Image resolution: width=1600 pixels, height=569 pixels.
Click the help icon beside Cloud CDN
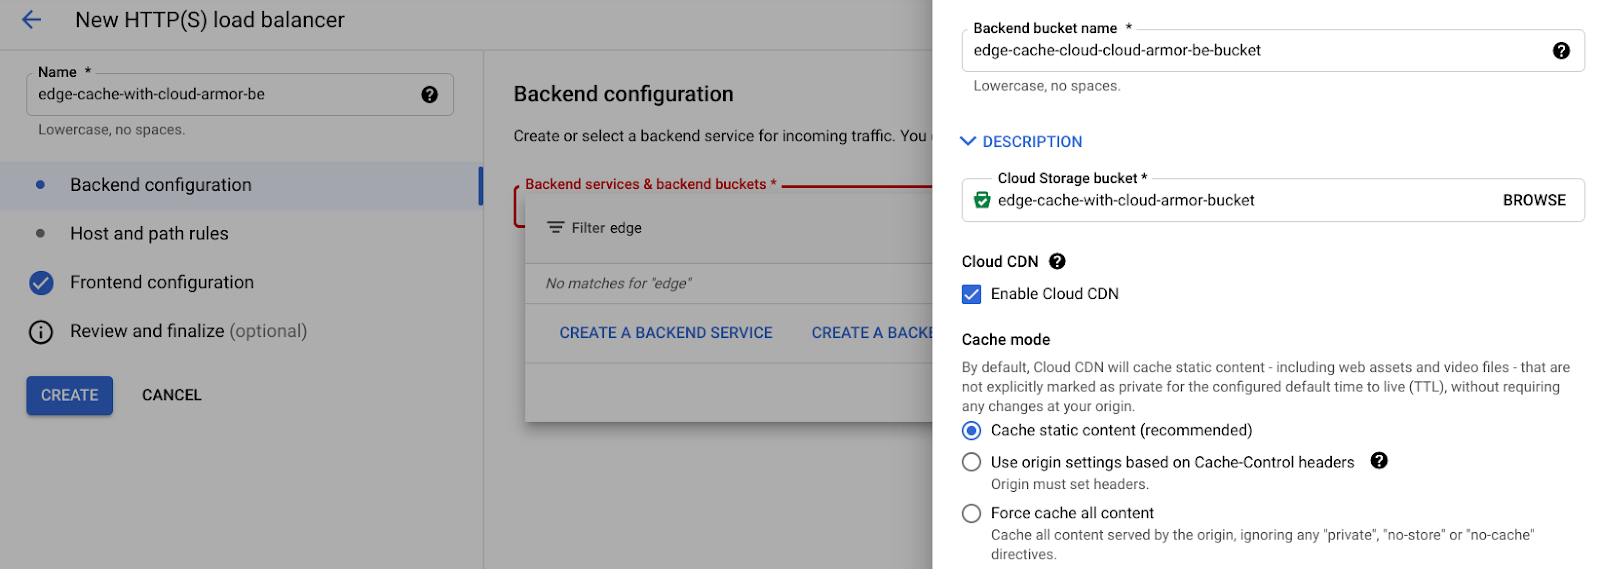pos(1057,262)
